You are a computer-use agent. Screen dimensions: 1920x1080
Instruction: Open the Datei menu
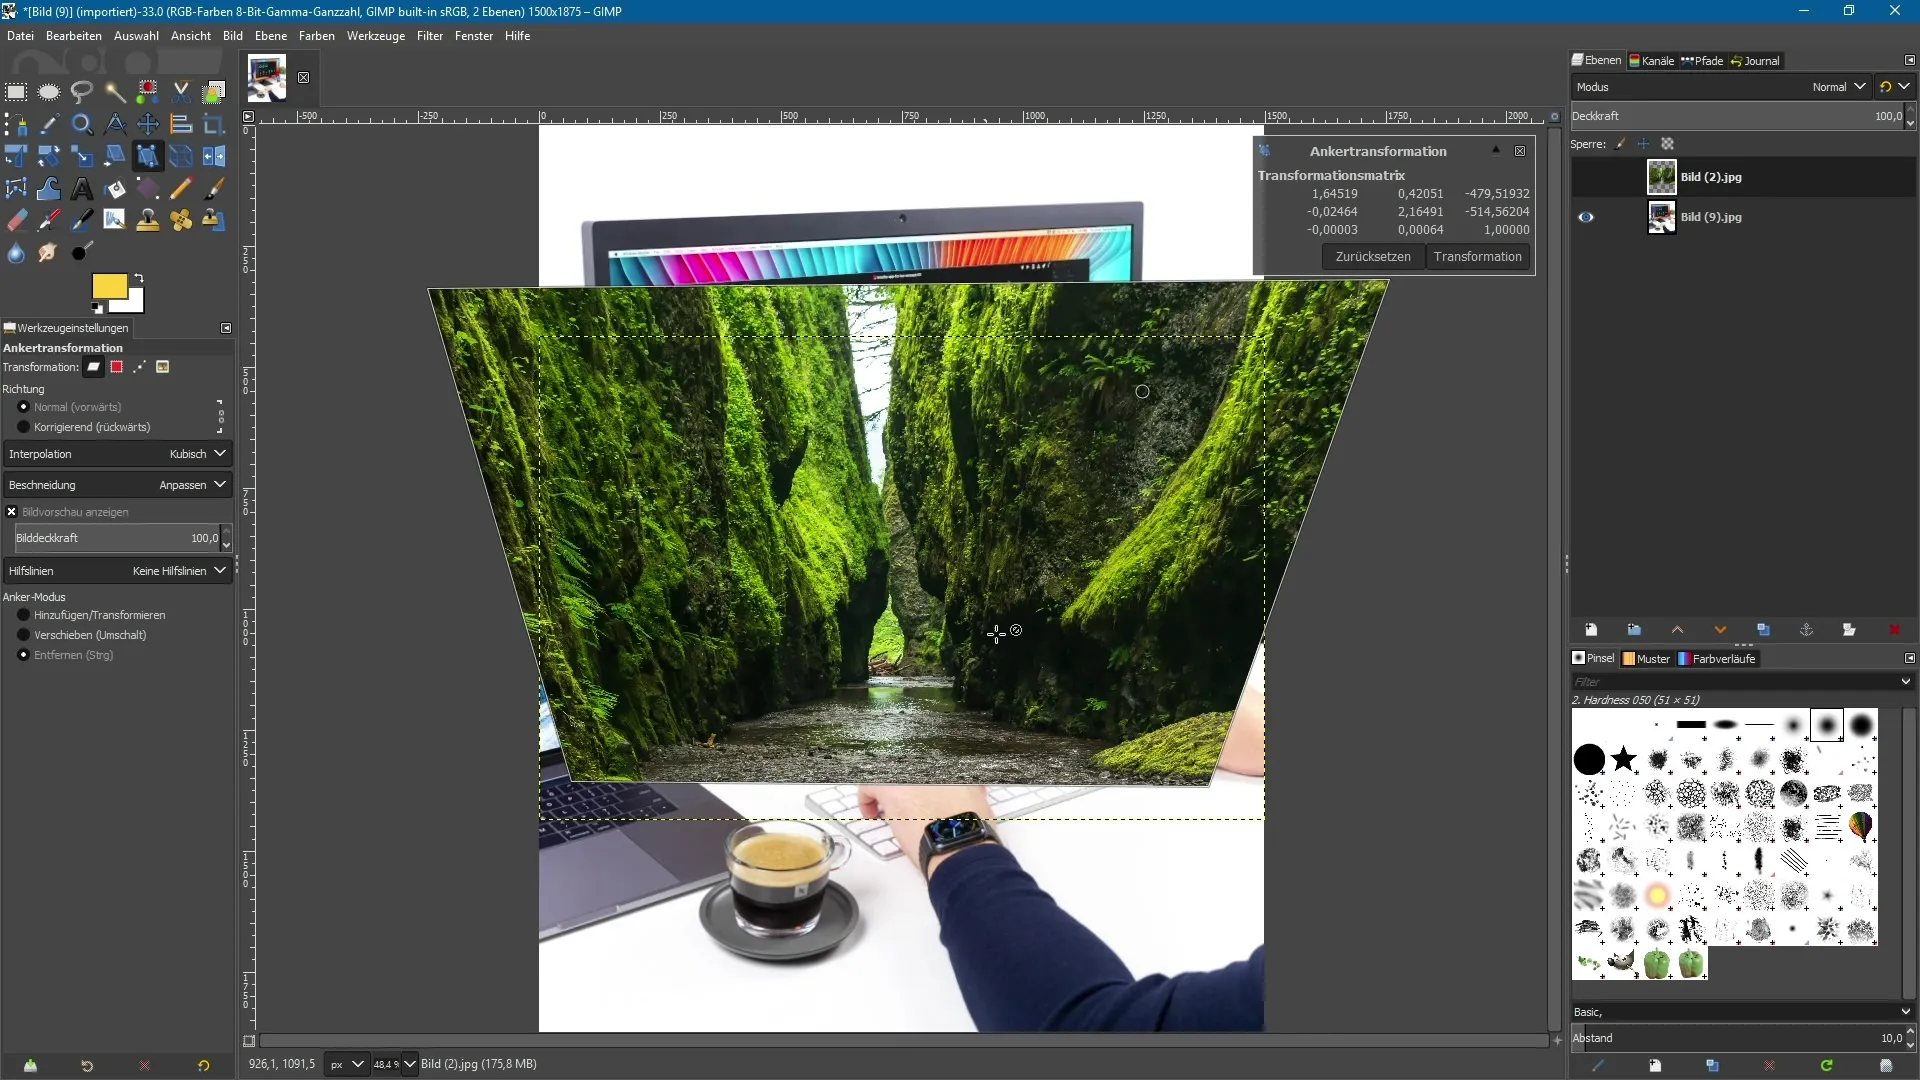(20, 36)
